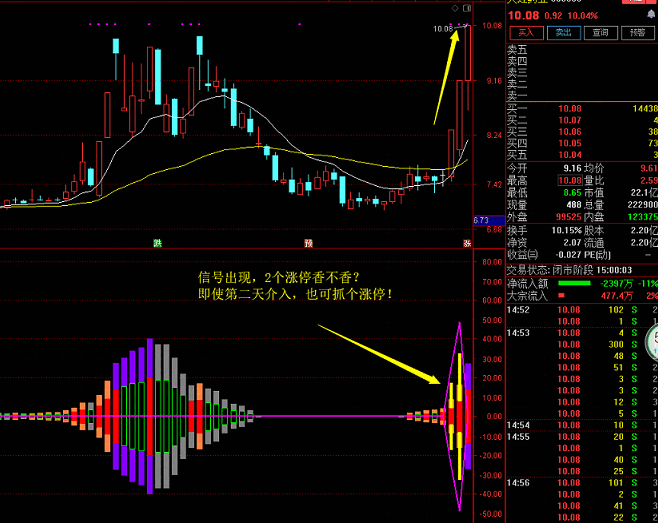Select the 卖三 order book row
658x523 pixels.
(582, 73)
